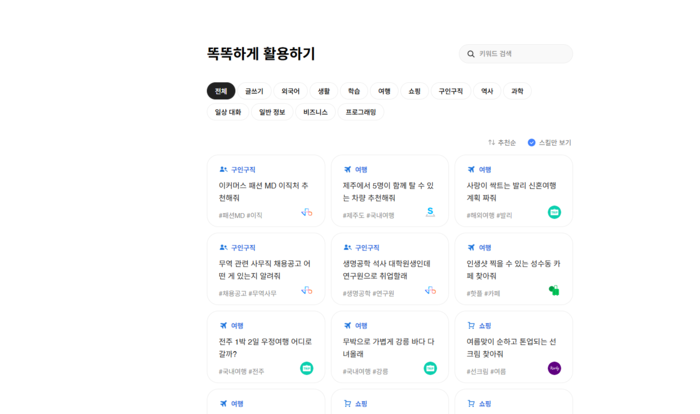Click the hashtag #생명공학
700x414 pixels.
click(x=357, y=293)
